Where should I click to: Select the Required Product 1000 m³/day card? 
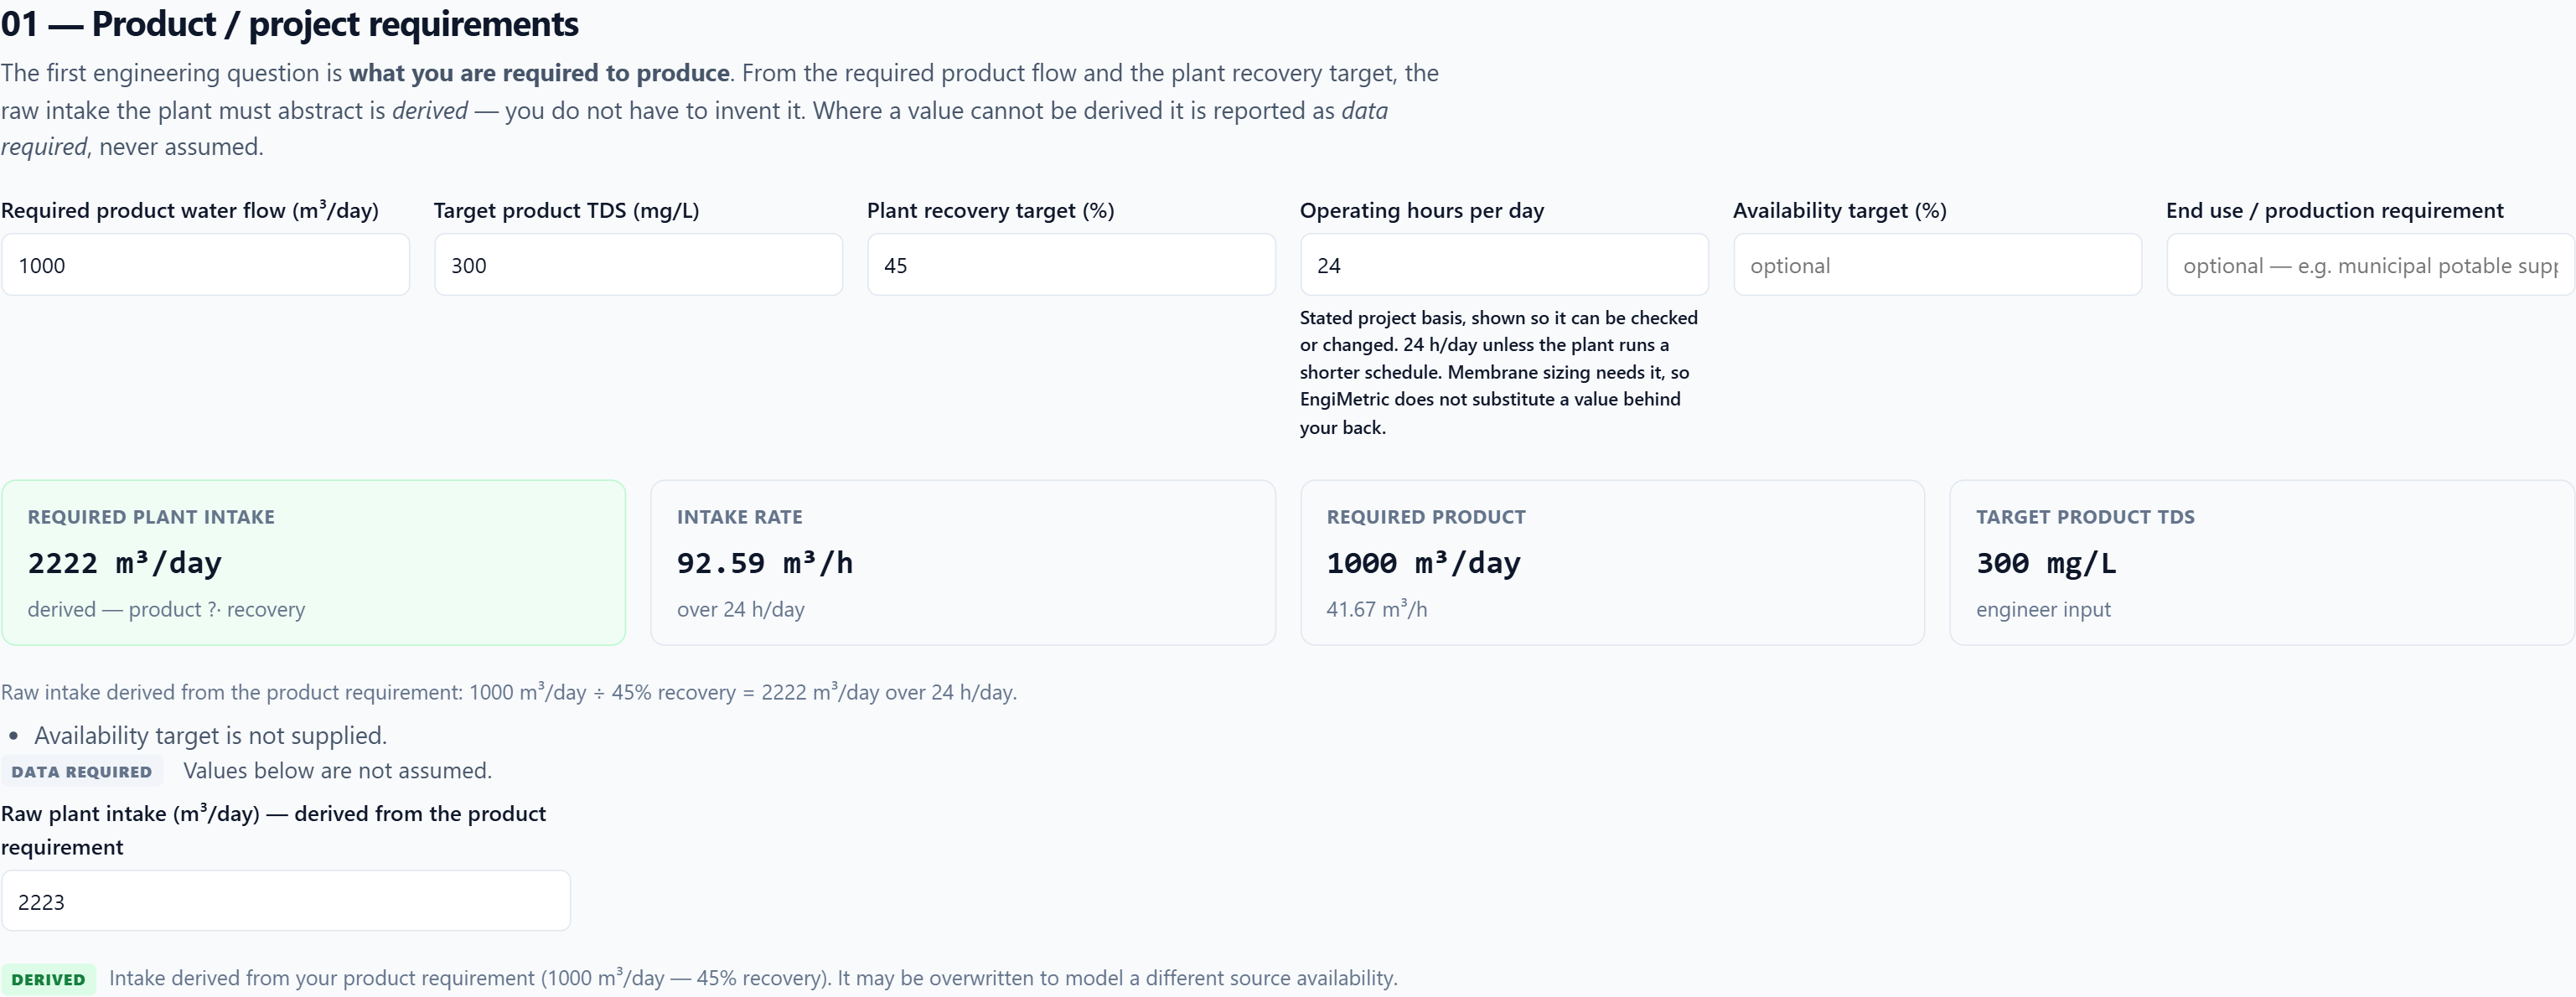[1612, 563]
